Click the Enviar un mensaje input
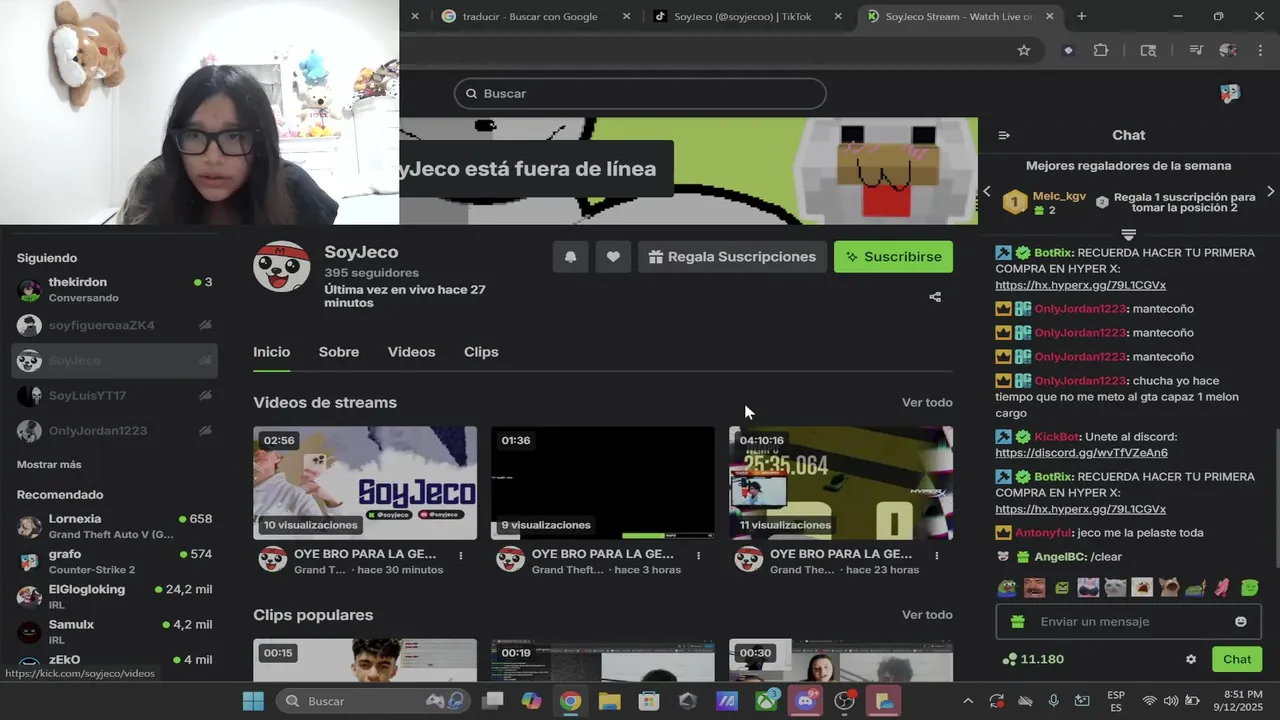This screenshot has height=720, width=1280. pos(1130,621)
